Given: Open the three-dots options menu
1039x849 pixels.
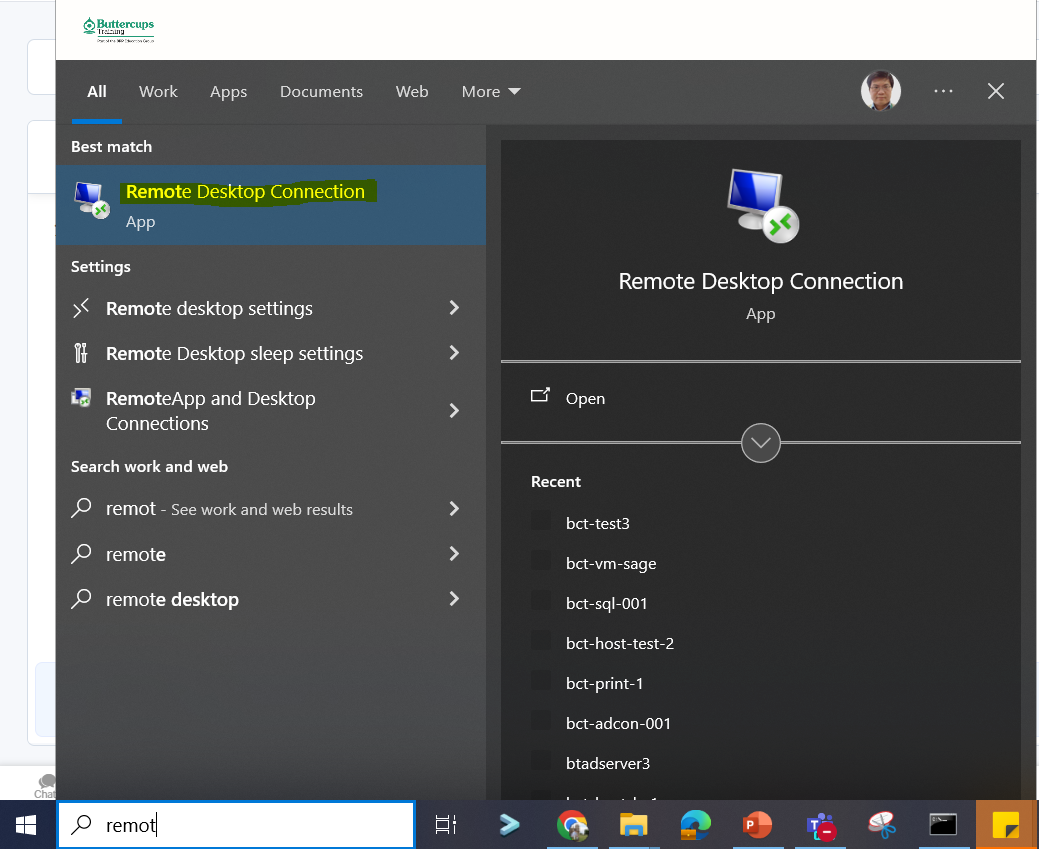Looking at the screenshot, I should (943, 91).
